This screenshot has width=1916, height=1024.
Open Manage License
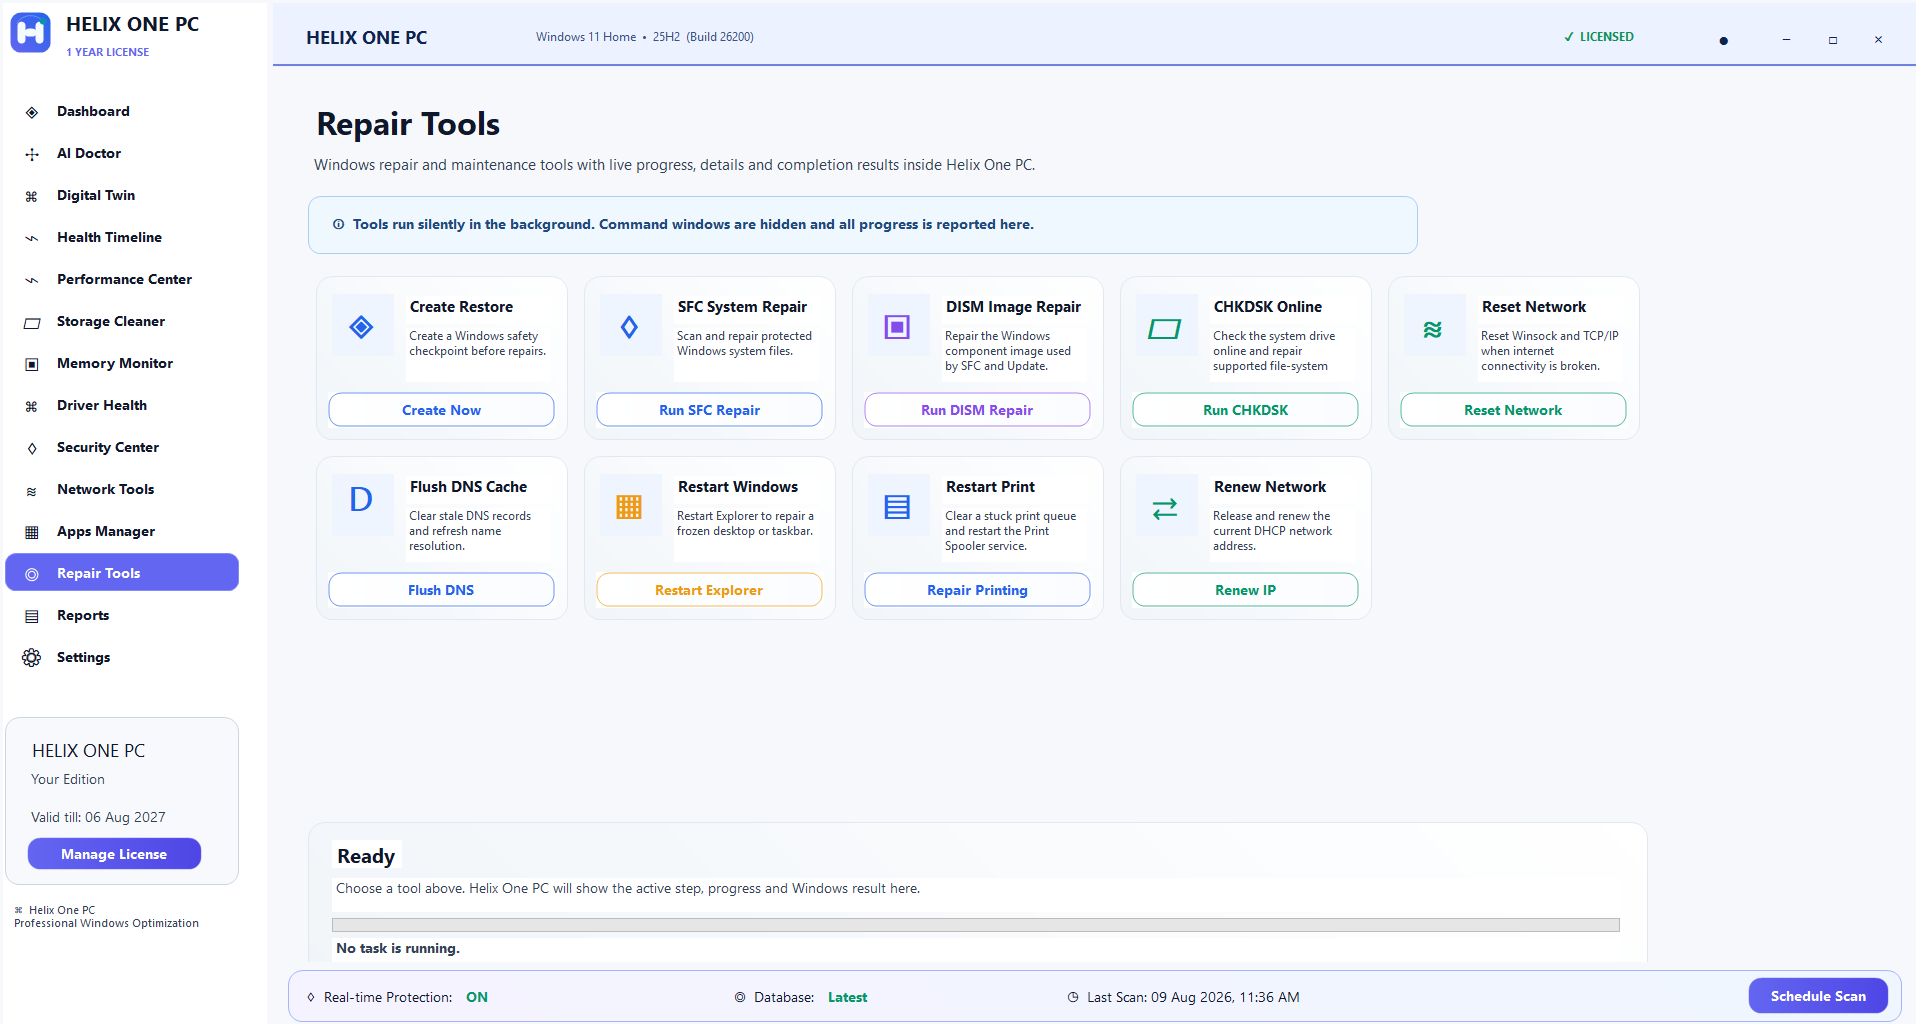click(114, 854)
